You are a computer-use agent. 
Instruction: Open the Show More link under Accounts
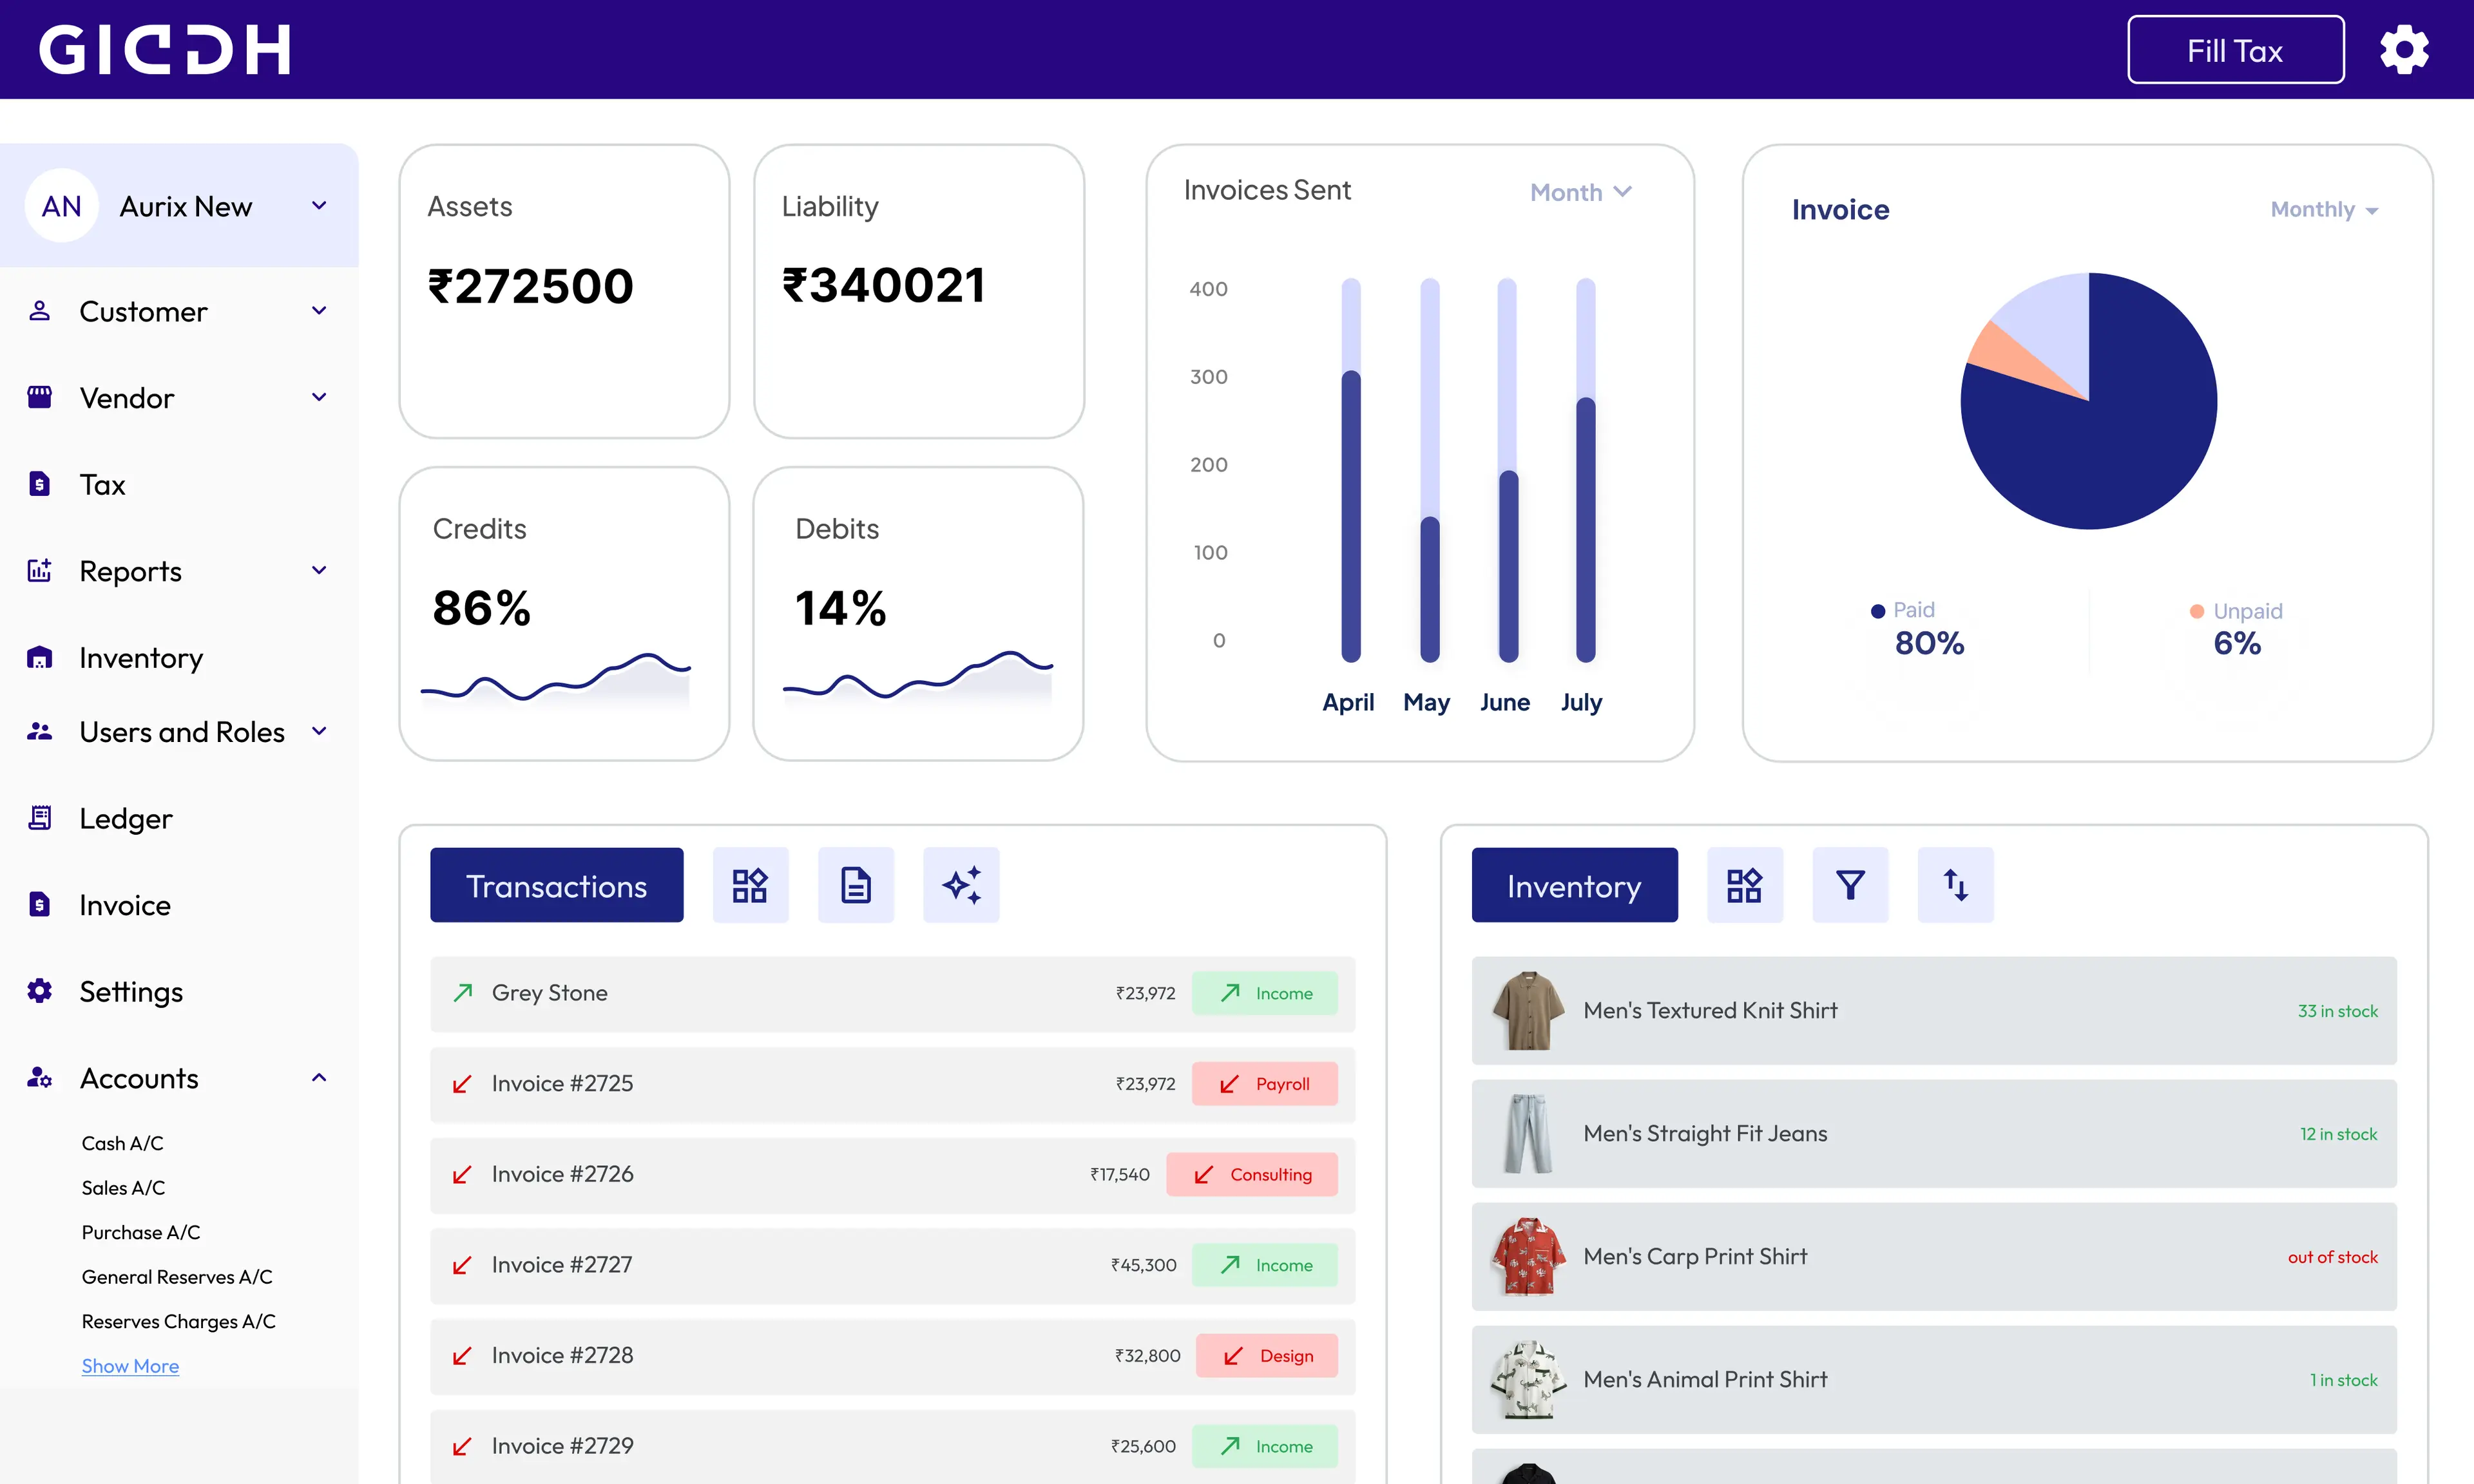(x=130, y=1365)
